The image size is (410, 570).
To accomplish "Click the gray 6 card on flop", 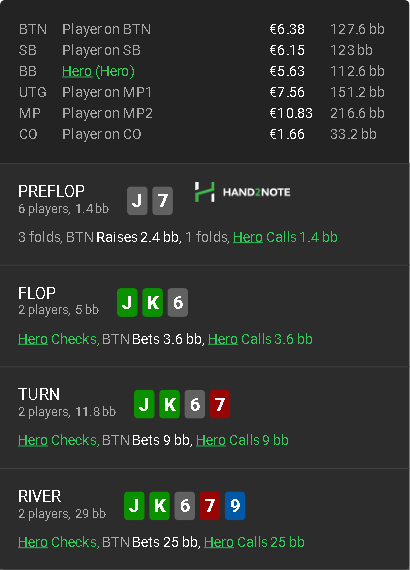I will [178, 302].
